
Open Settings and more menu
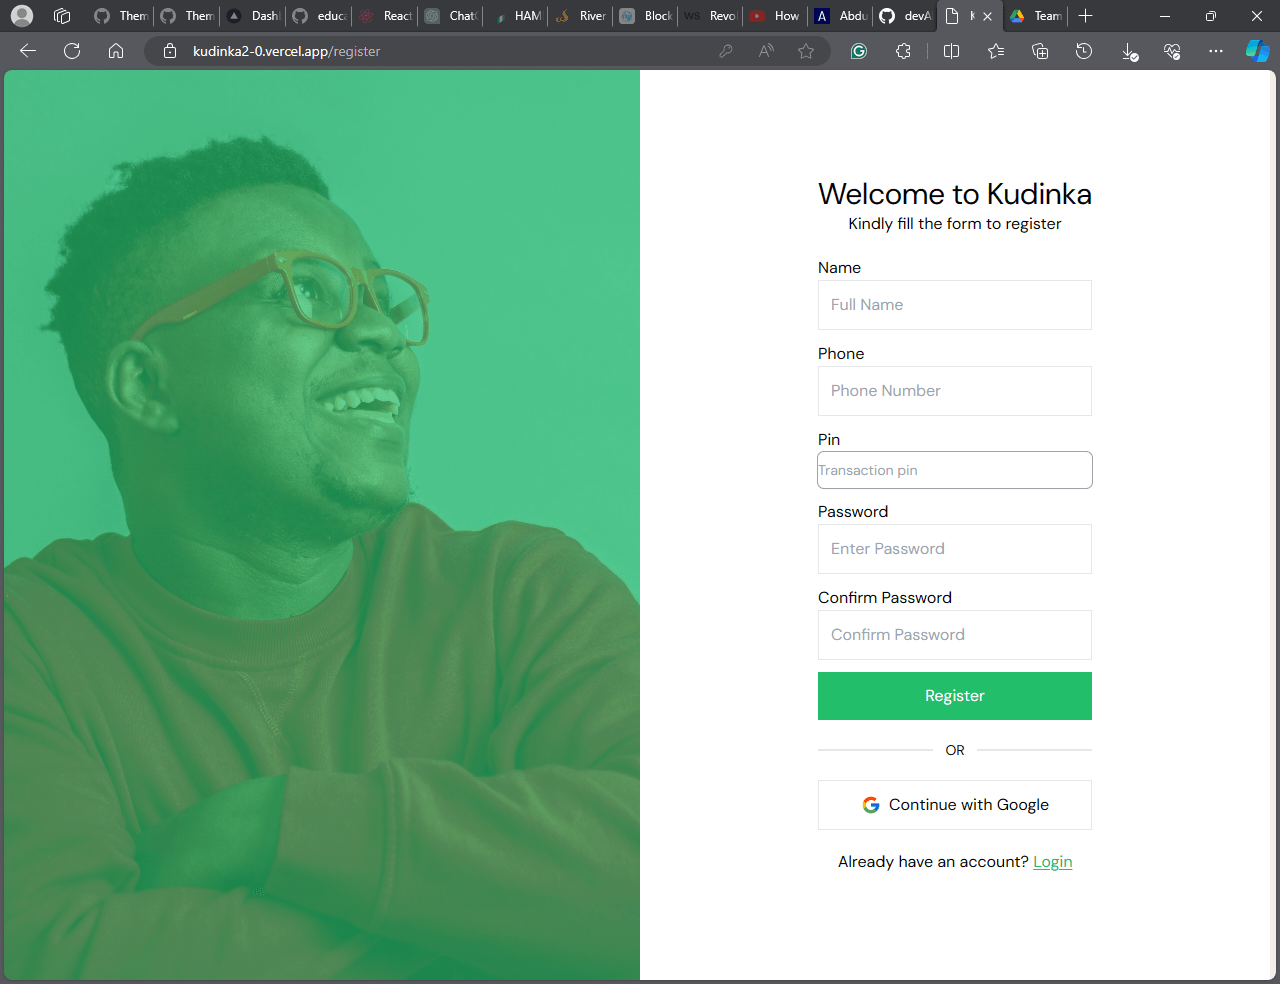pos(1216,51)
